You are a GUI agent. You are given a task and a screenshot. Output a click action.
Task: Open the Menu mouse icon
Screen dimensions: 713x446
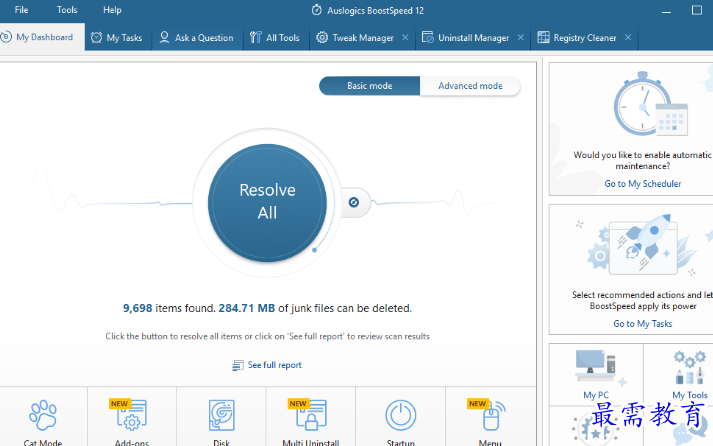[493, 415]
